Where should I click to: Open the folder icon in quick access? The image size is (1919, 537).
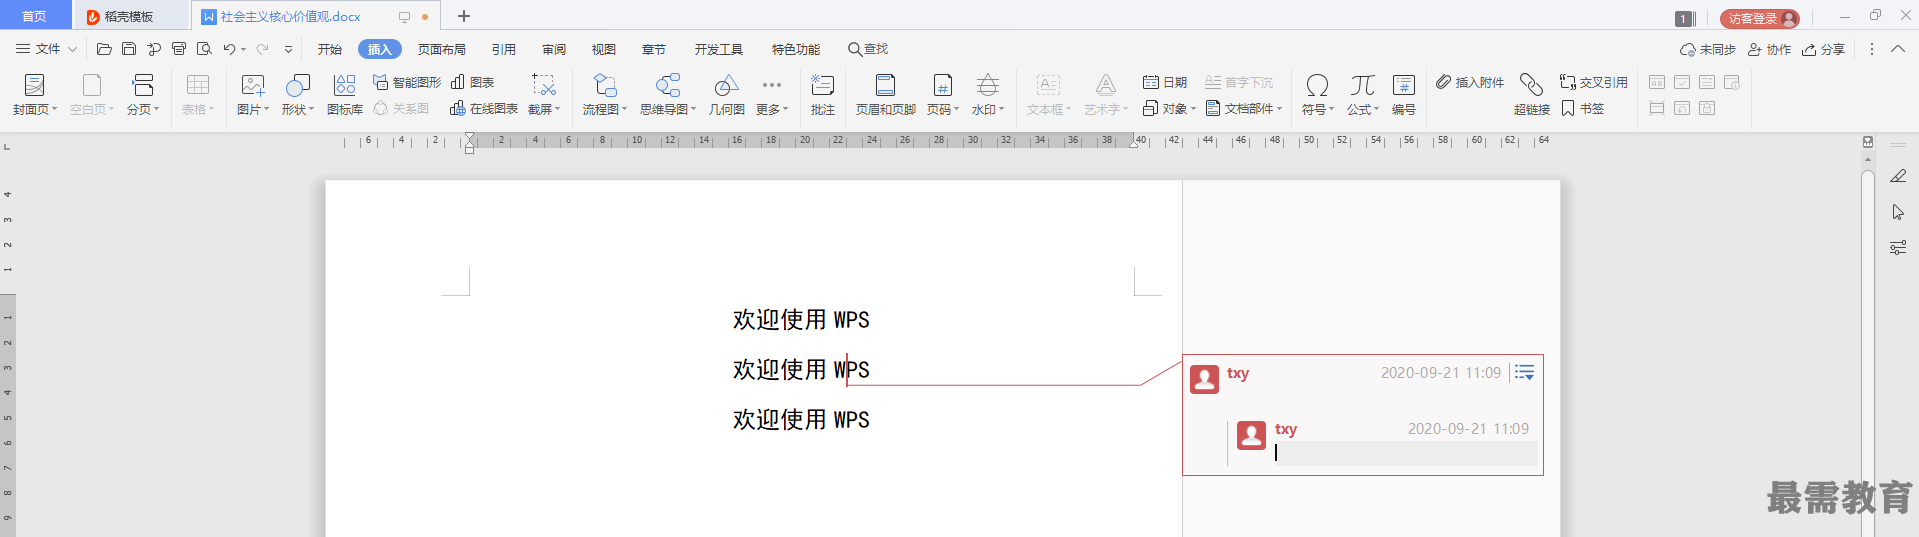[x=104, y=49]
